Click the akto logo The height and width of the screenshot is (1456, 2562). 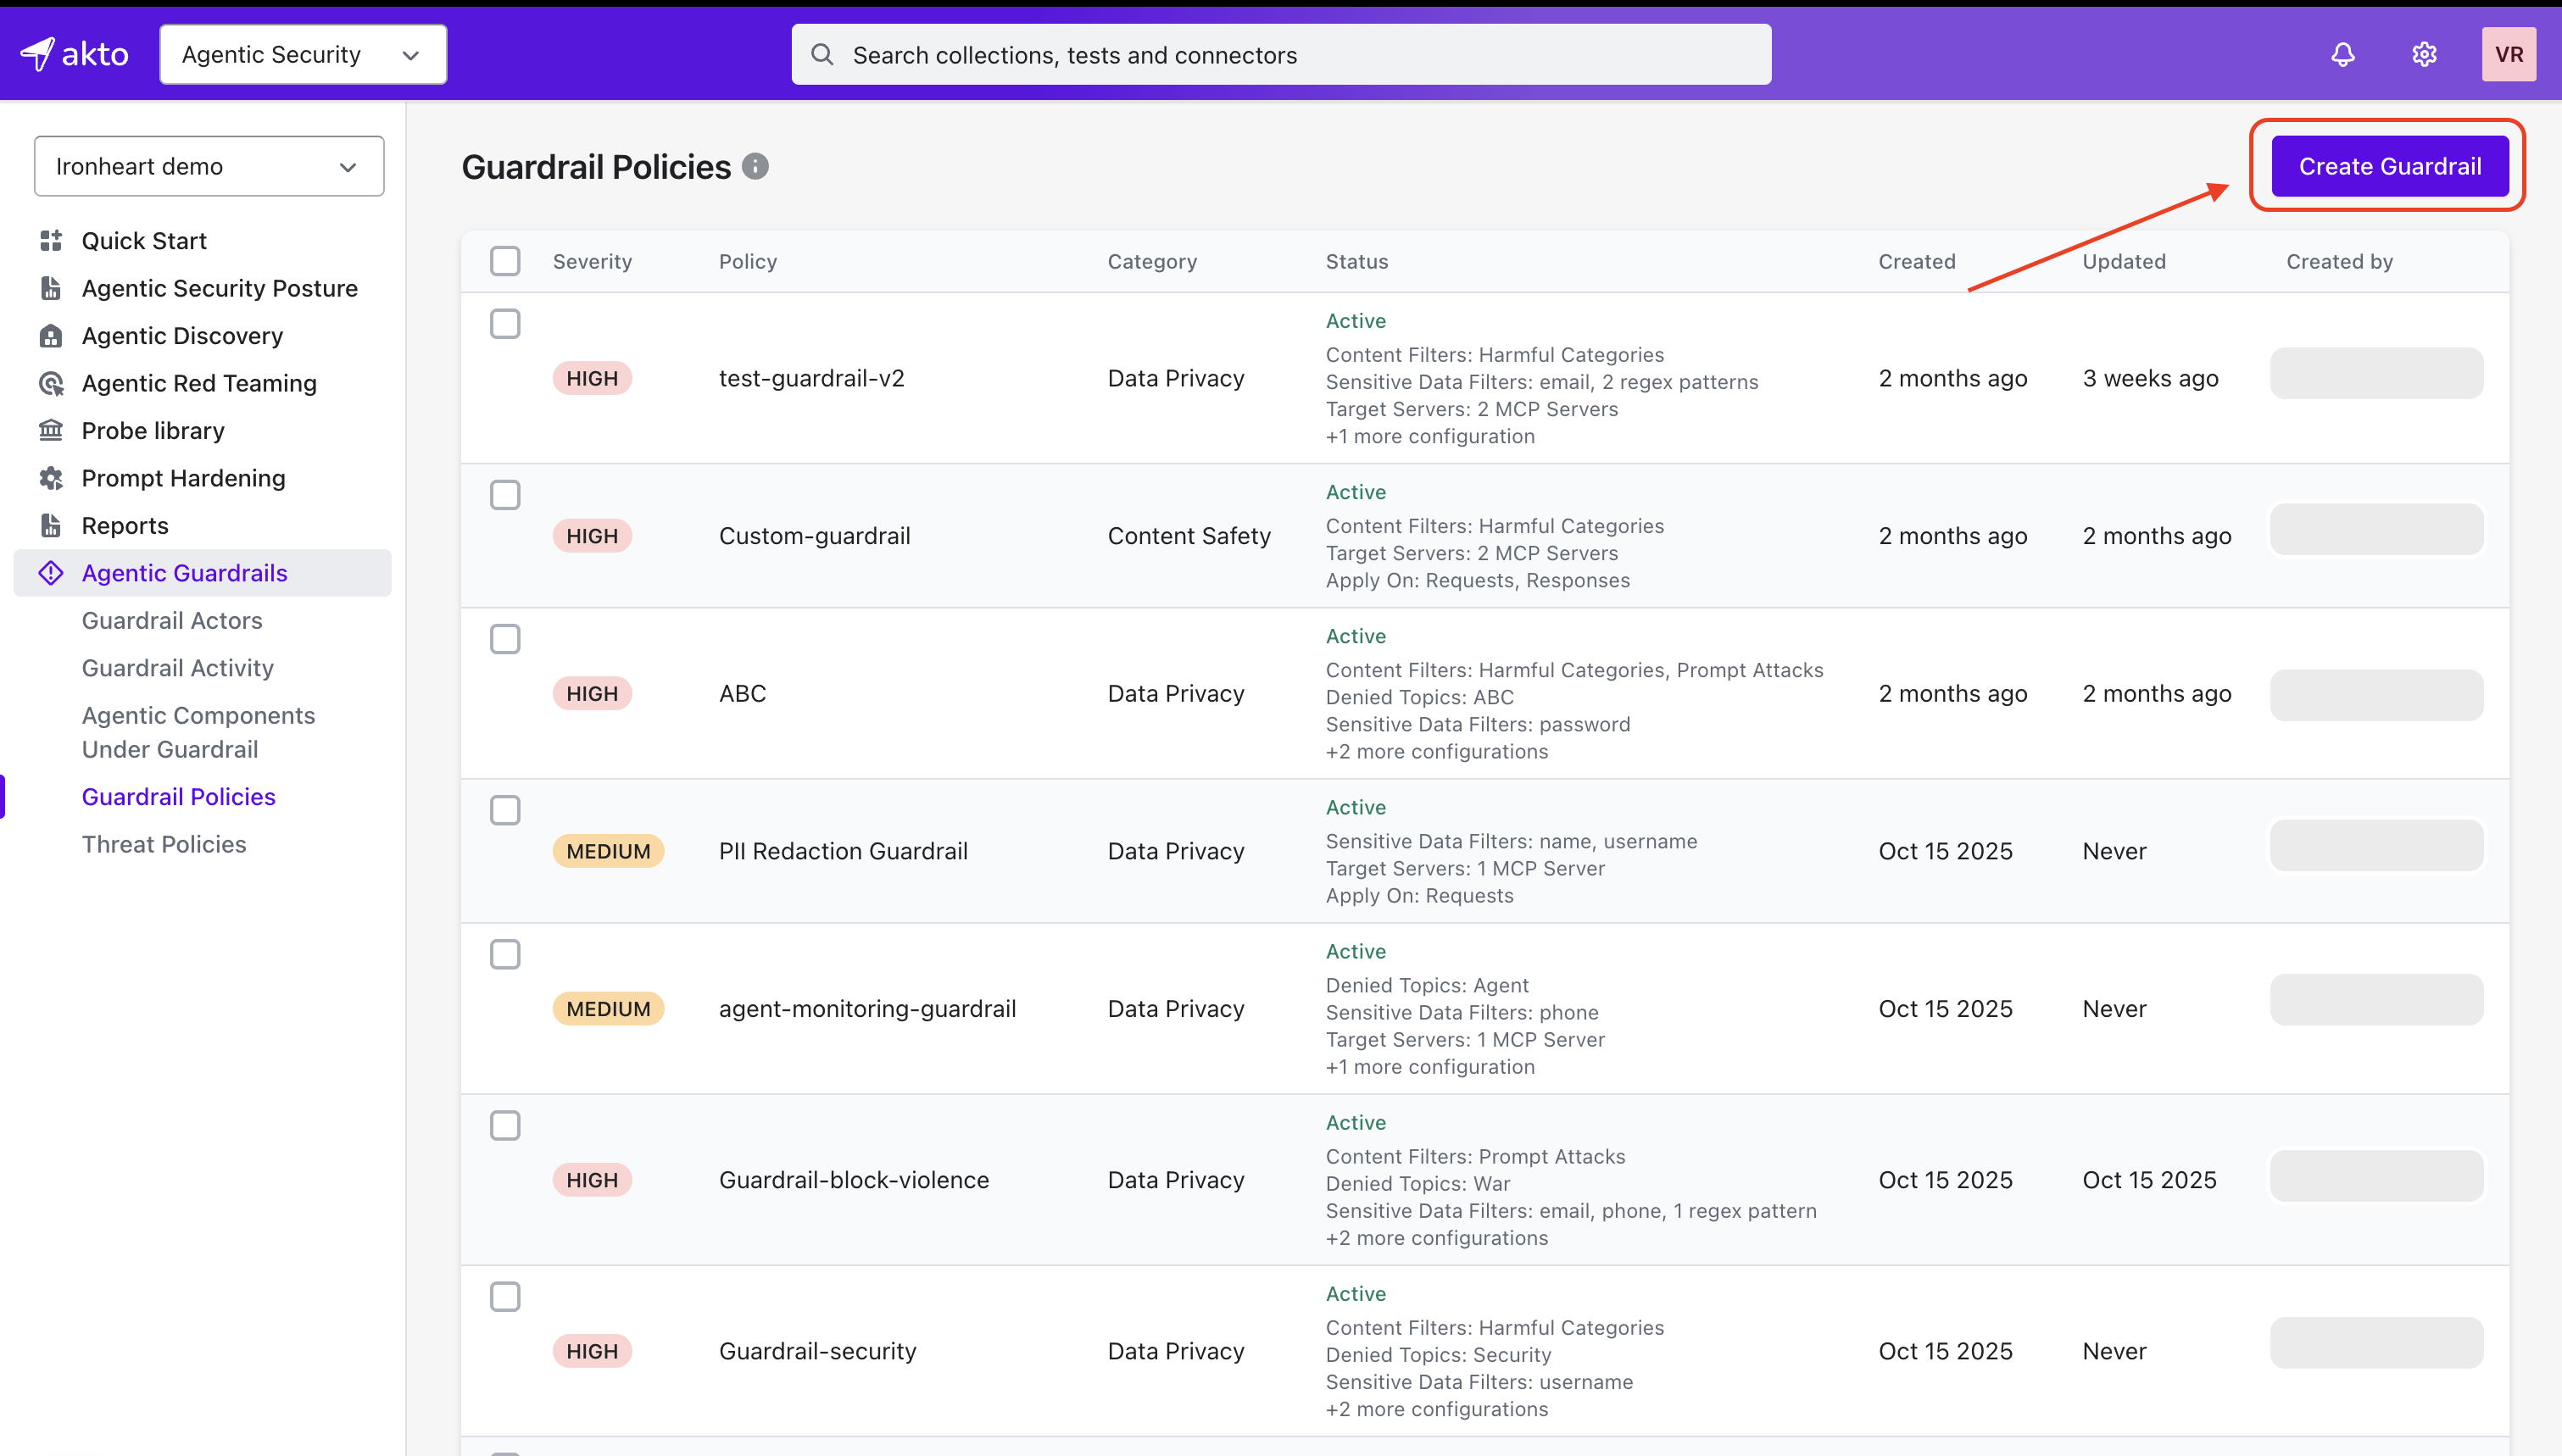tap(75, 54)
